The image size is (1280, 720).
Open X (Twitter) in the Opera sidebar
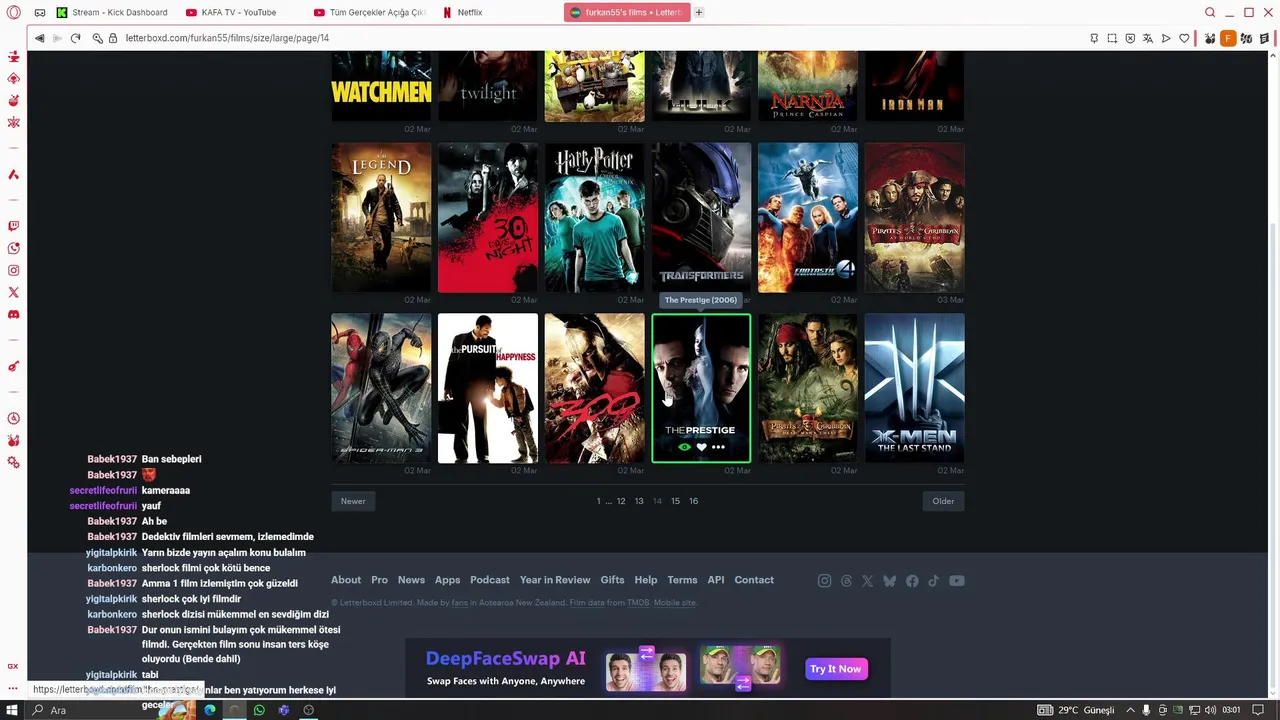click(13, 292)
